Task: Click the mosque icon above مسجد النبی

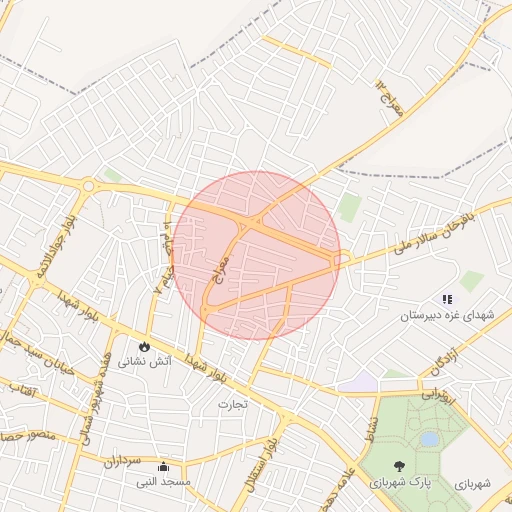Action: click(x=163, y=466)
